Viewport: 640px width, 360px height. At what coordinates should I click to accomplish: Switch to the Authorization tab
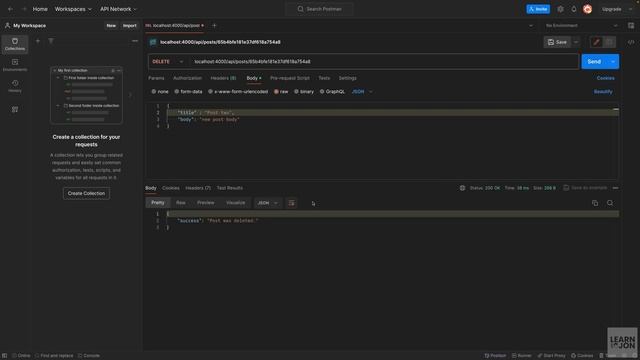coord(187,78)
